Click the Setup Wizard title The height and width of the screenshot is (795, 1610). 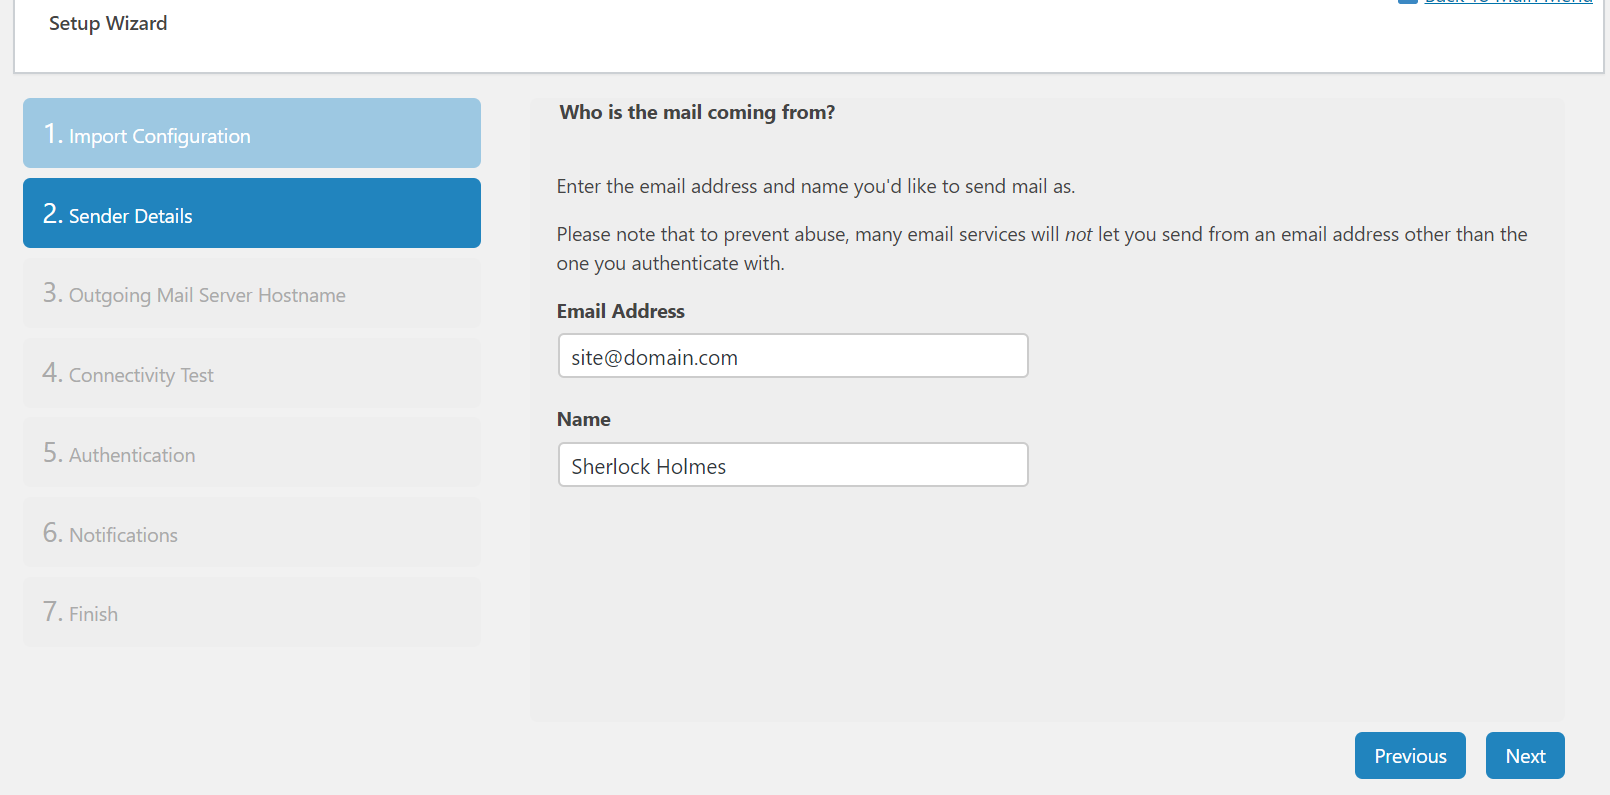point(108,24)
